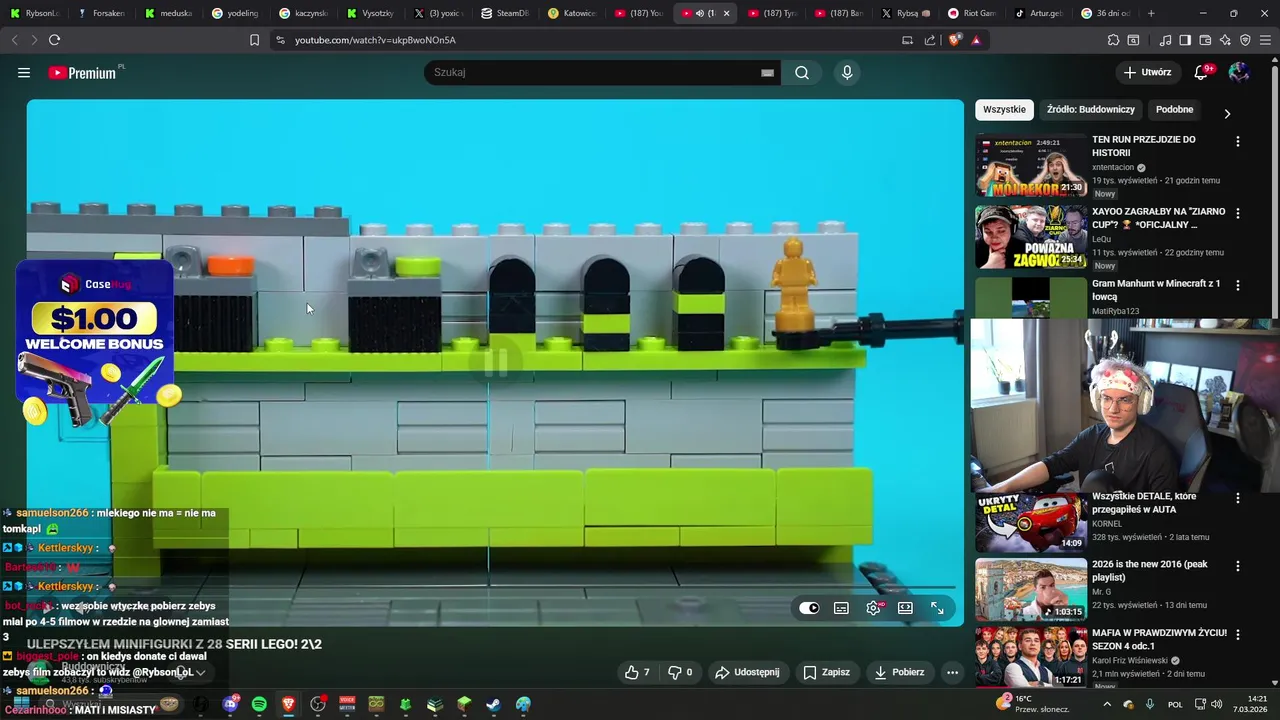Viewport: 1280px width, 720px height.
Task: Click the youtube.com address bar URL
Action: [375, 40]
